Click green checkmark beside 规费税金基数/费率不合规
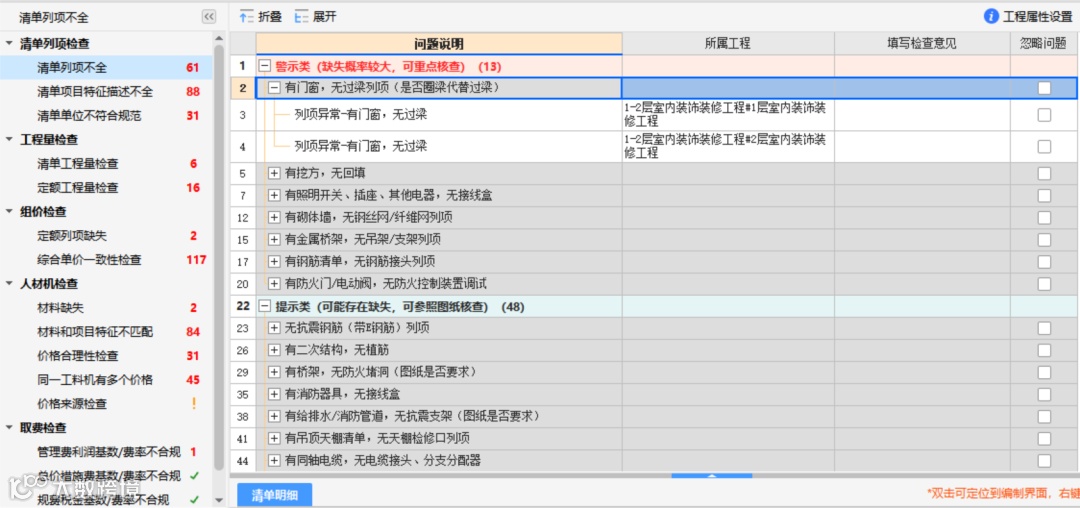This screenshot has width=1080, height=508. click(194, 500)
